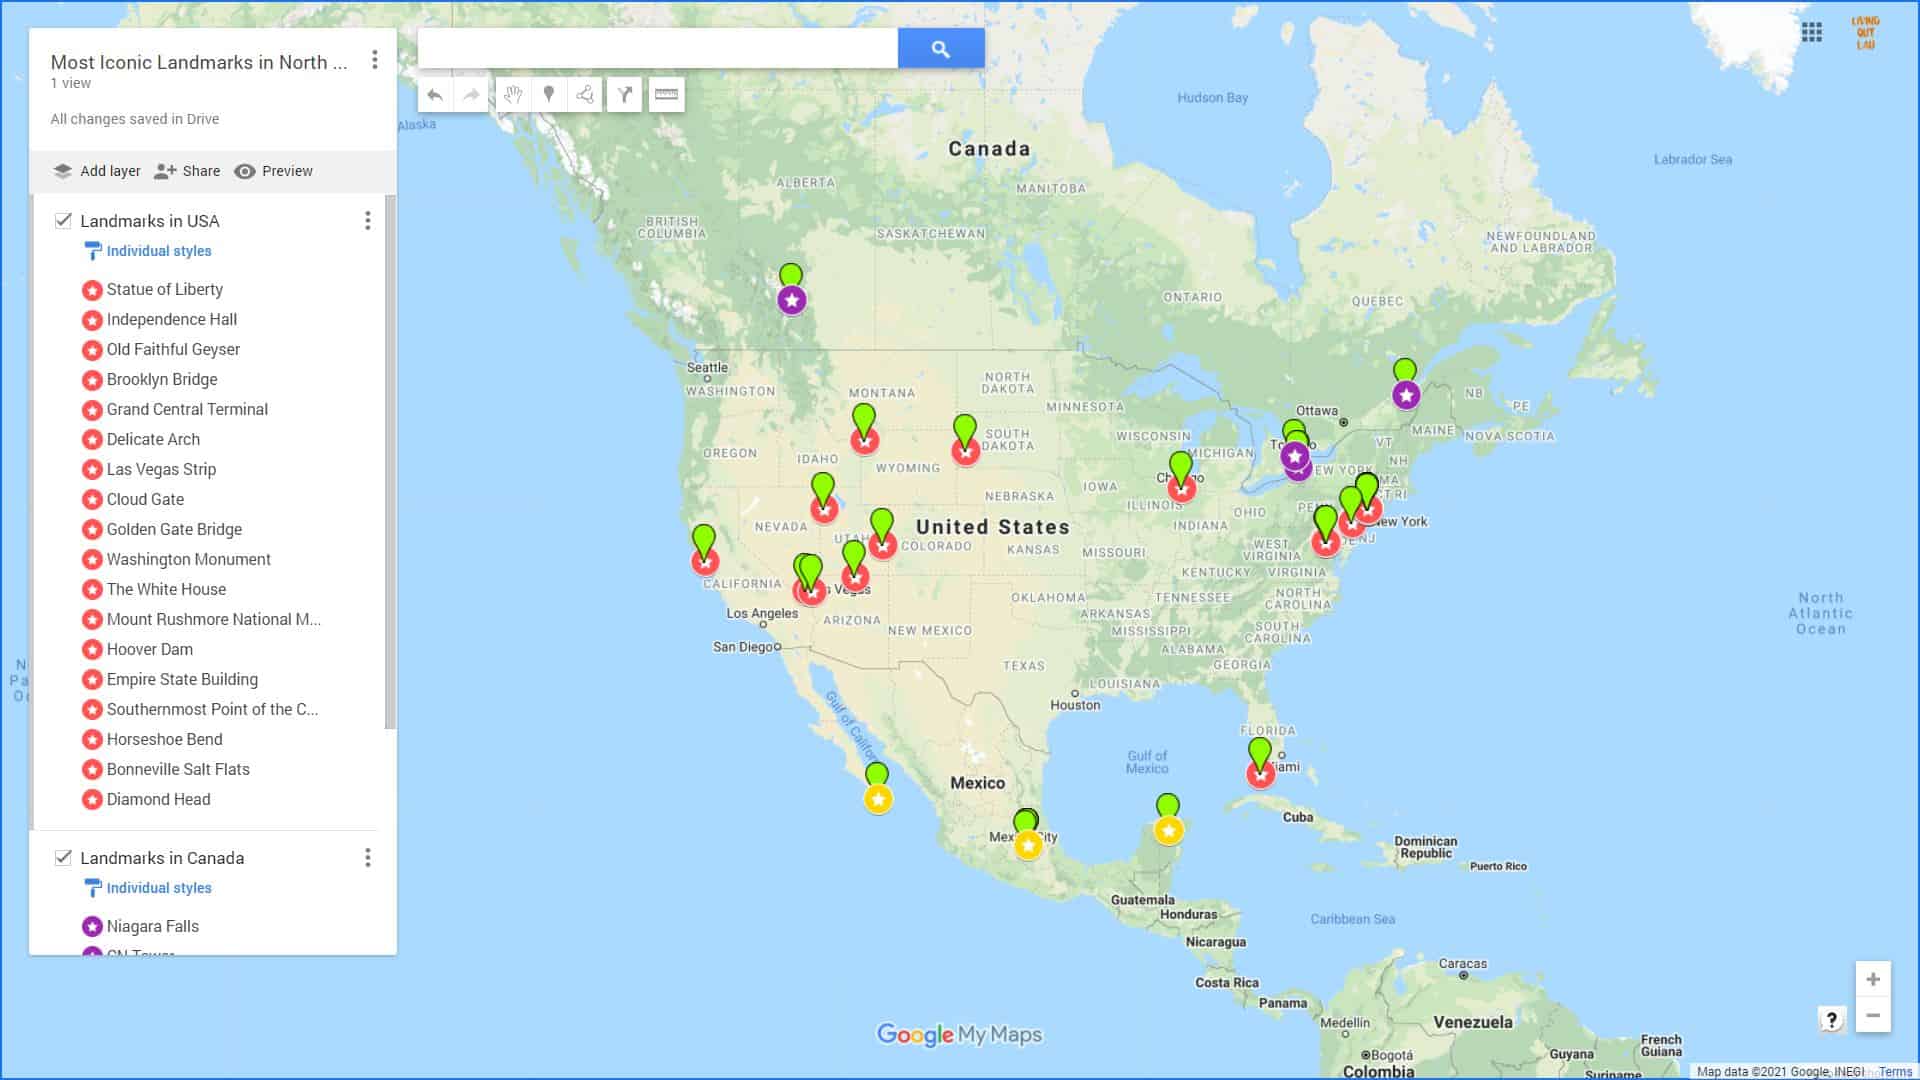This screenshot has width=1920, height=1080.
Task: Click Add layer
Action: pos(109,171)
